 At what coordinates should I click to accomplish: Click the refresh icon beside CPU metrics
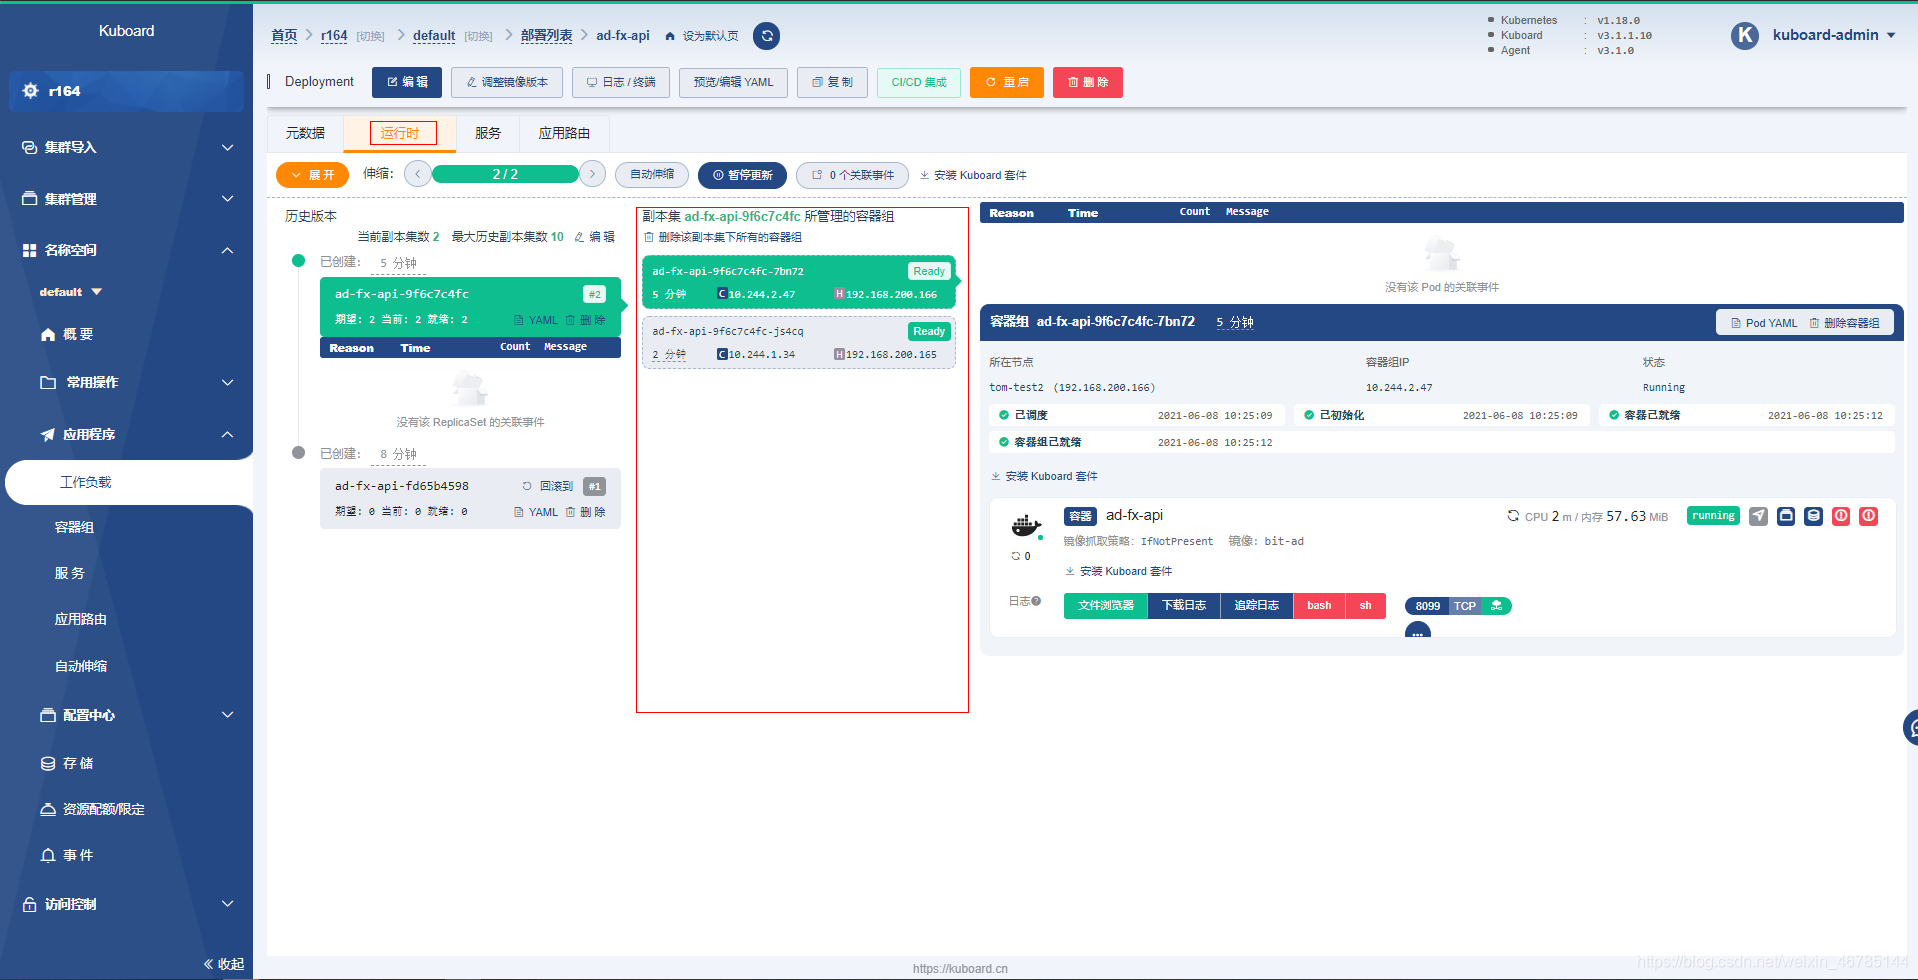pyautogui.click(x=1513, y=516)
